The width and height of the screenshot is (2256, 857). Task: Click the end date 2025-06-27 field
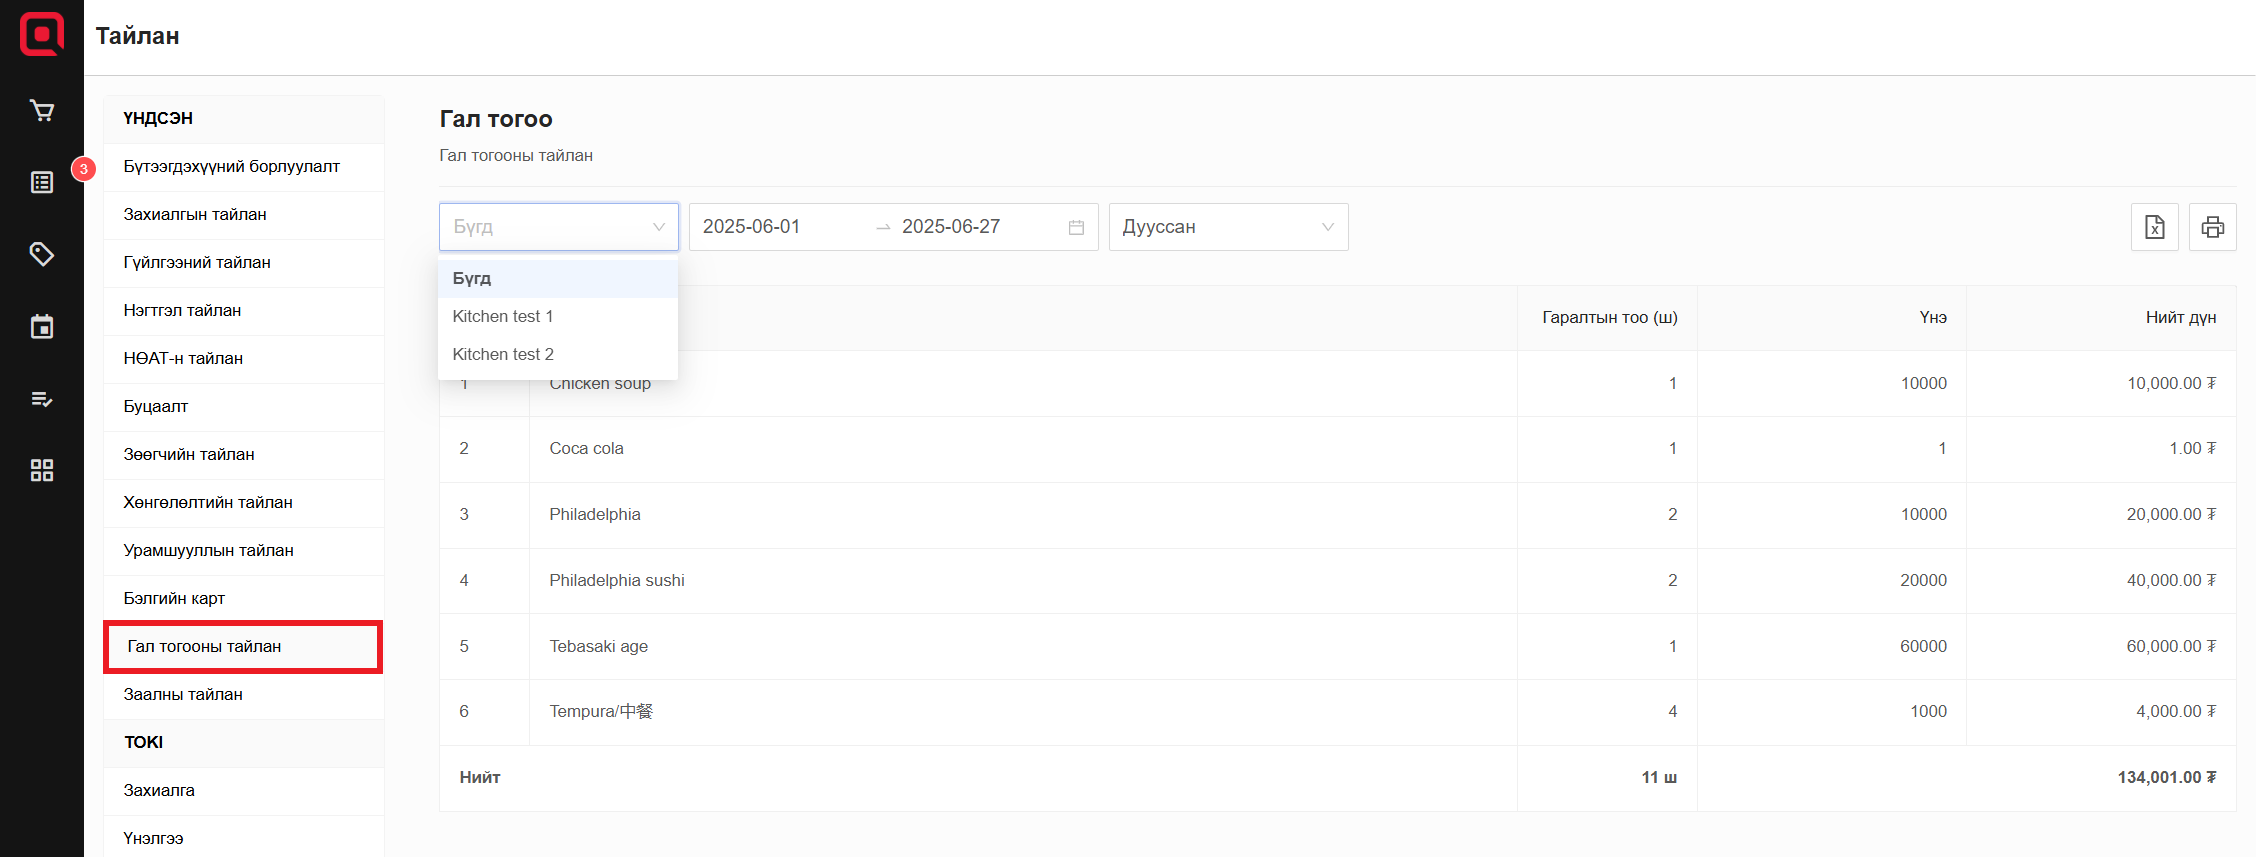tap(951, 227)
